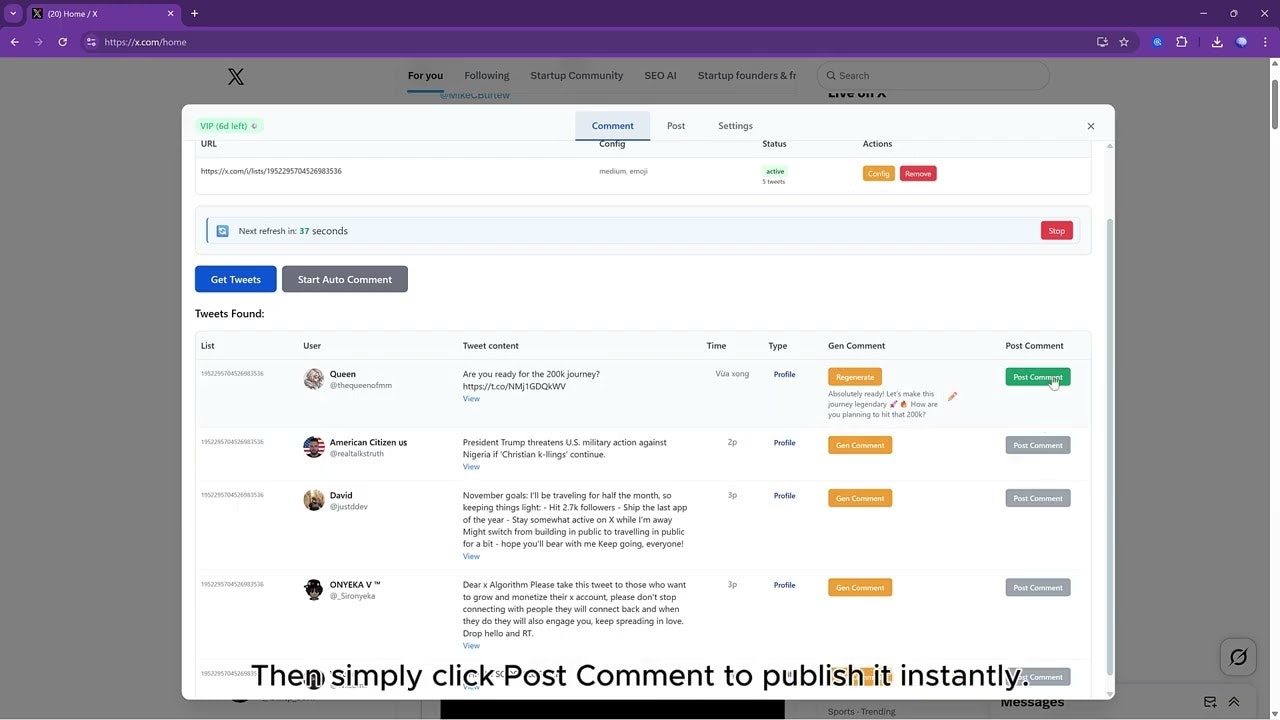Open Profile link in David's row
The image size is (1280, 720).
[x=785, y=496]
